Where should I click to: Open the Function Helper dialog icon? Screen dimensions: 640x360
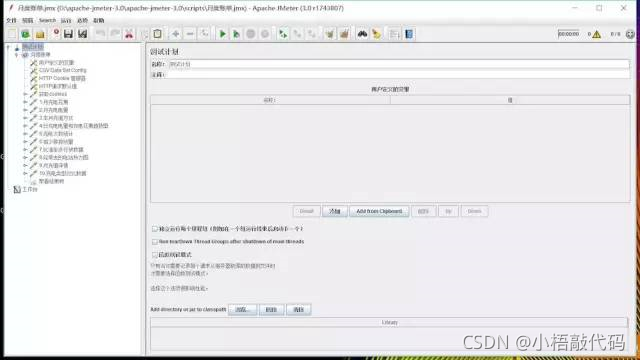pos(394,34)
